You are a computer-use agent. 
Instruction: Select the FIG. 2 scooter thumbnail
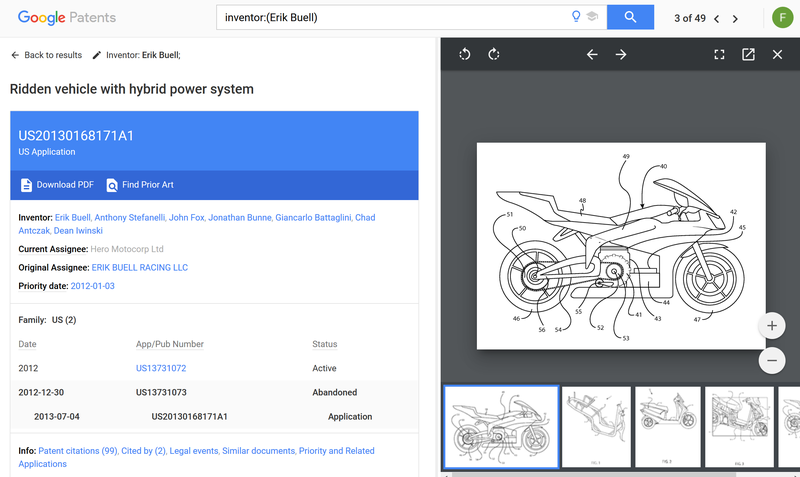point(668,427)
